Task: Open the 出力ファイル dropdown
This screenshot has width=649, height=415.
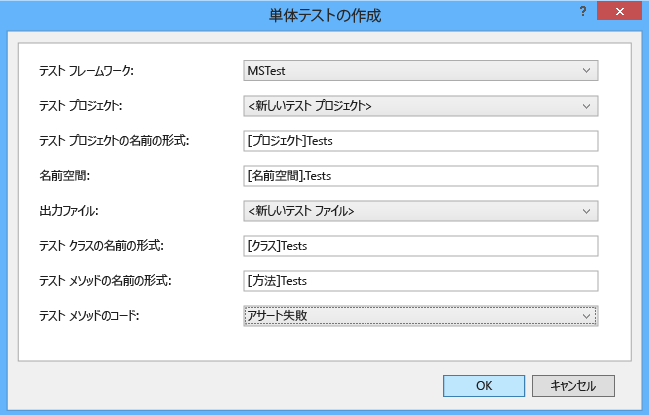Action: [421, 211]
